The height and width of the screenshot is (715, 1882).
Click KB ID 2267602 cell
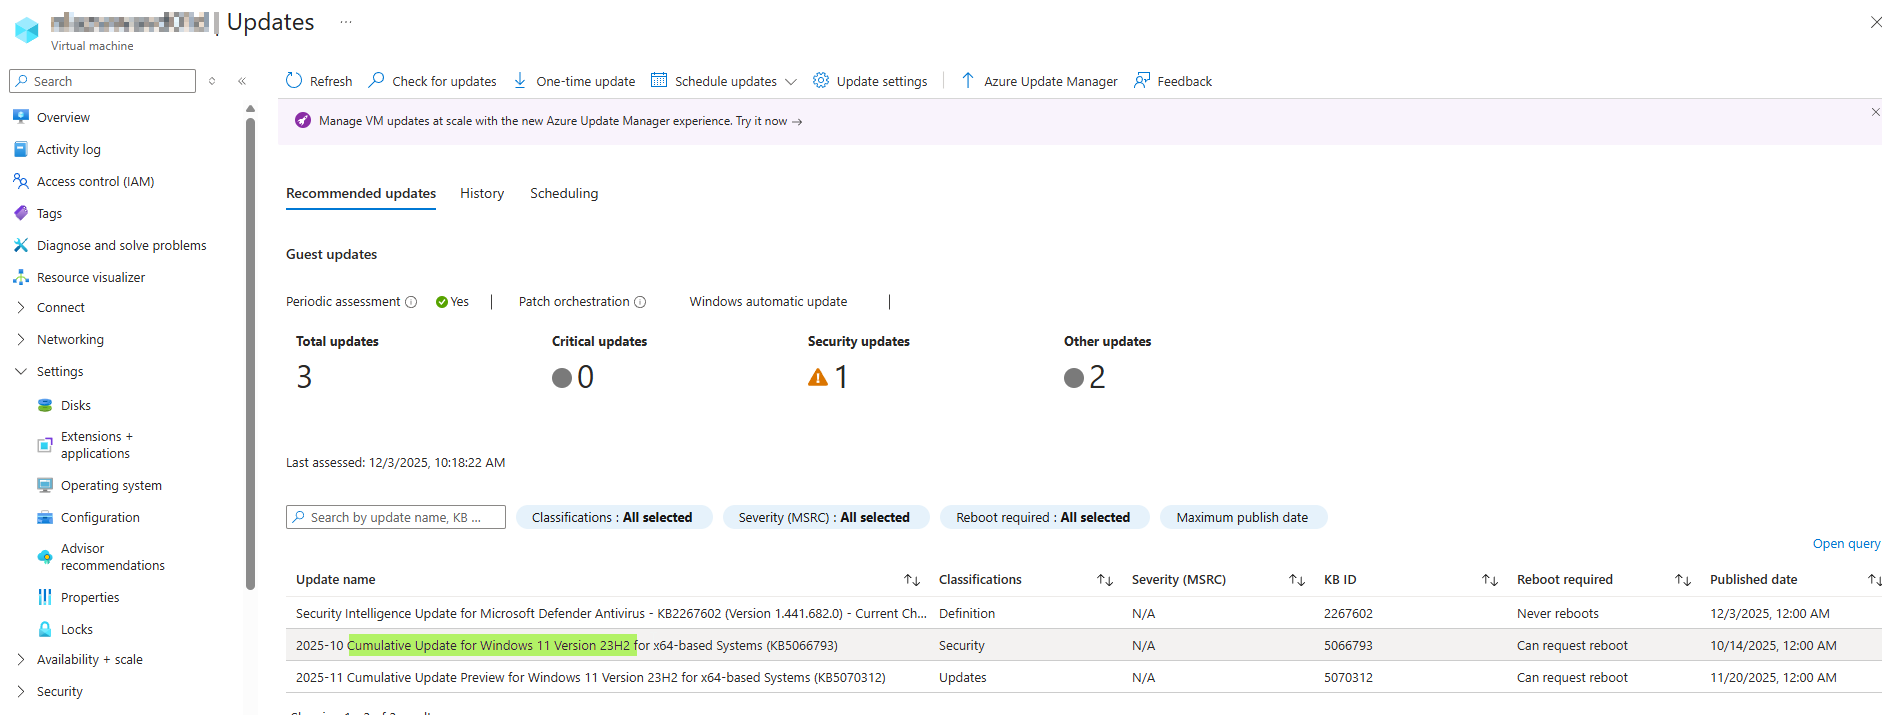1348,613
